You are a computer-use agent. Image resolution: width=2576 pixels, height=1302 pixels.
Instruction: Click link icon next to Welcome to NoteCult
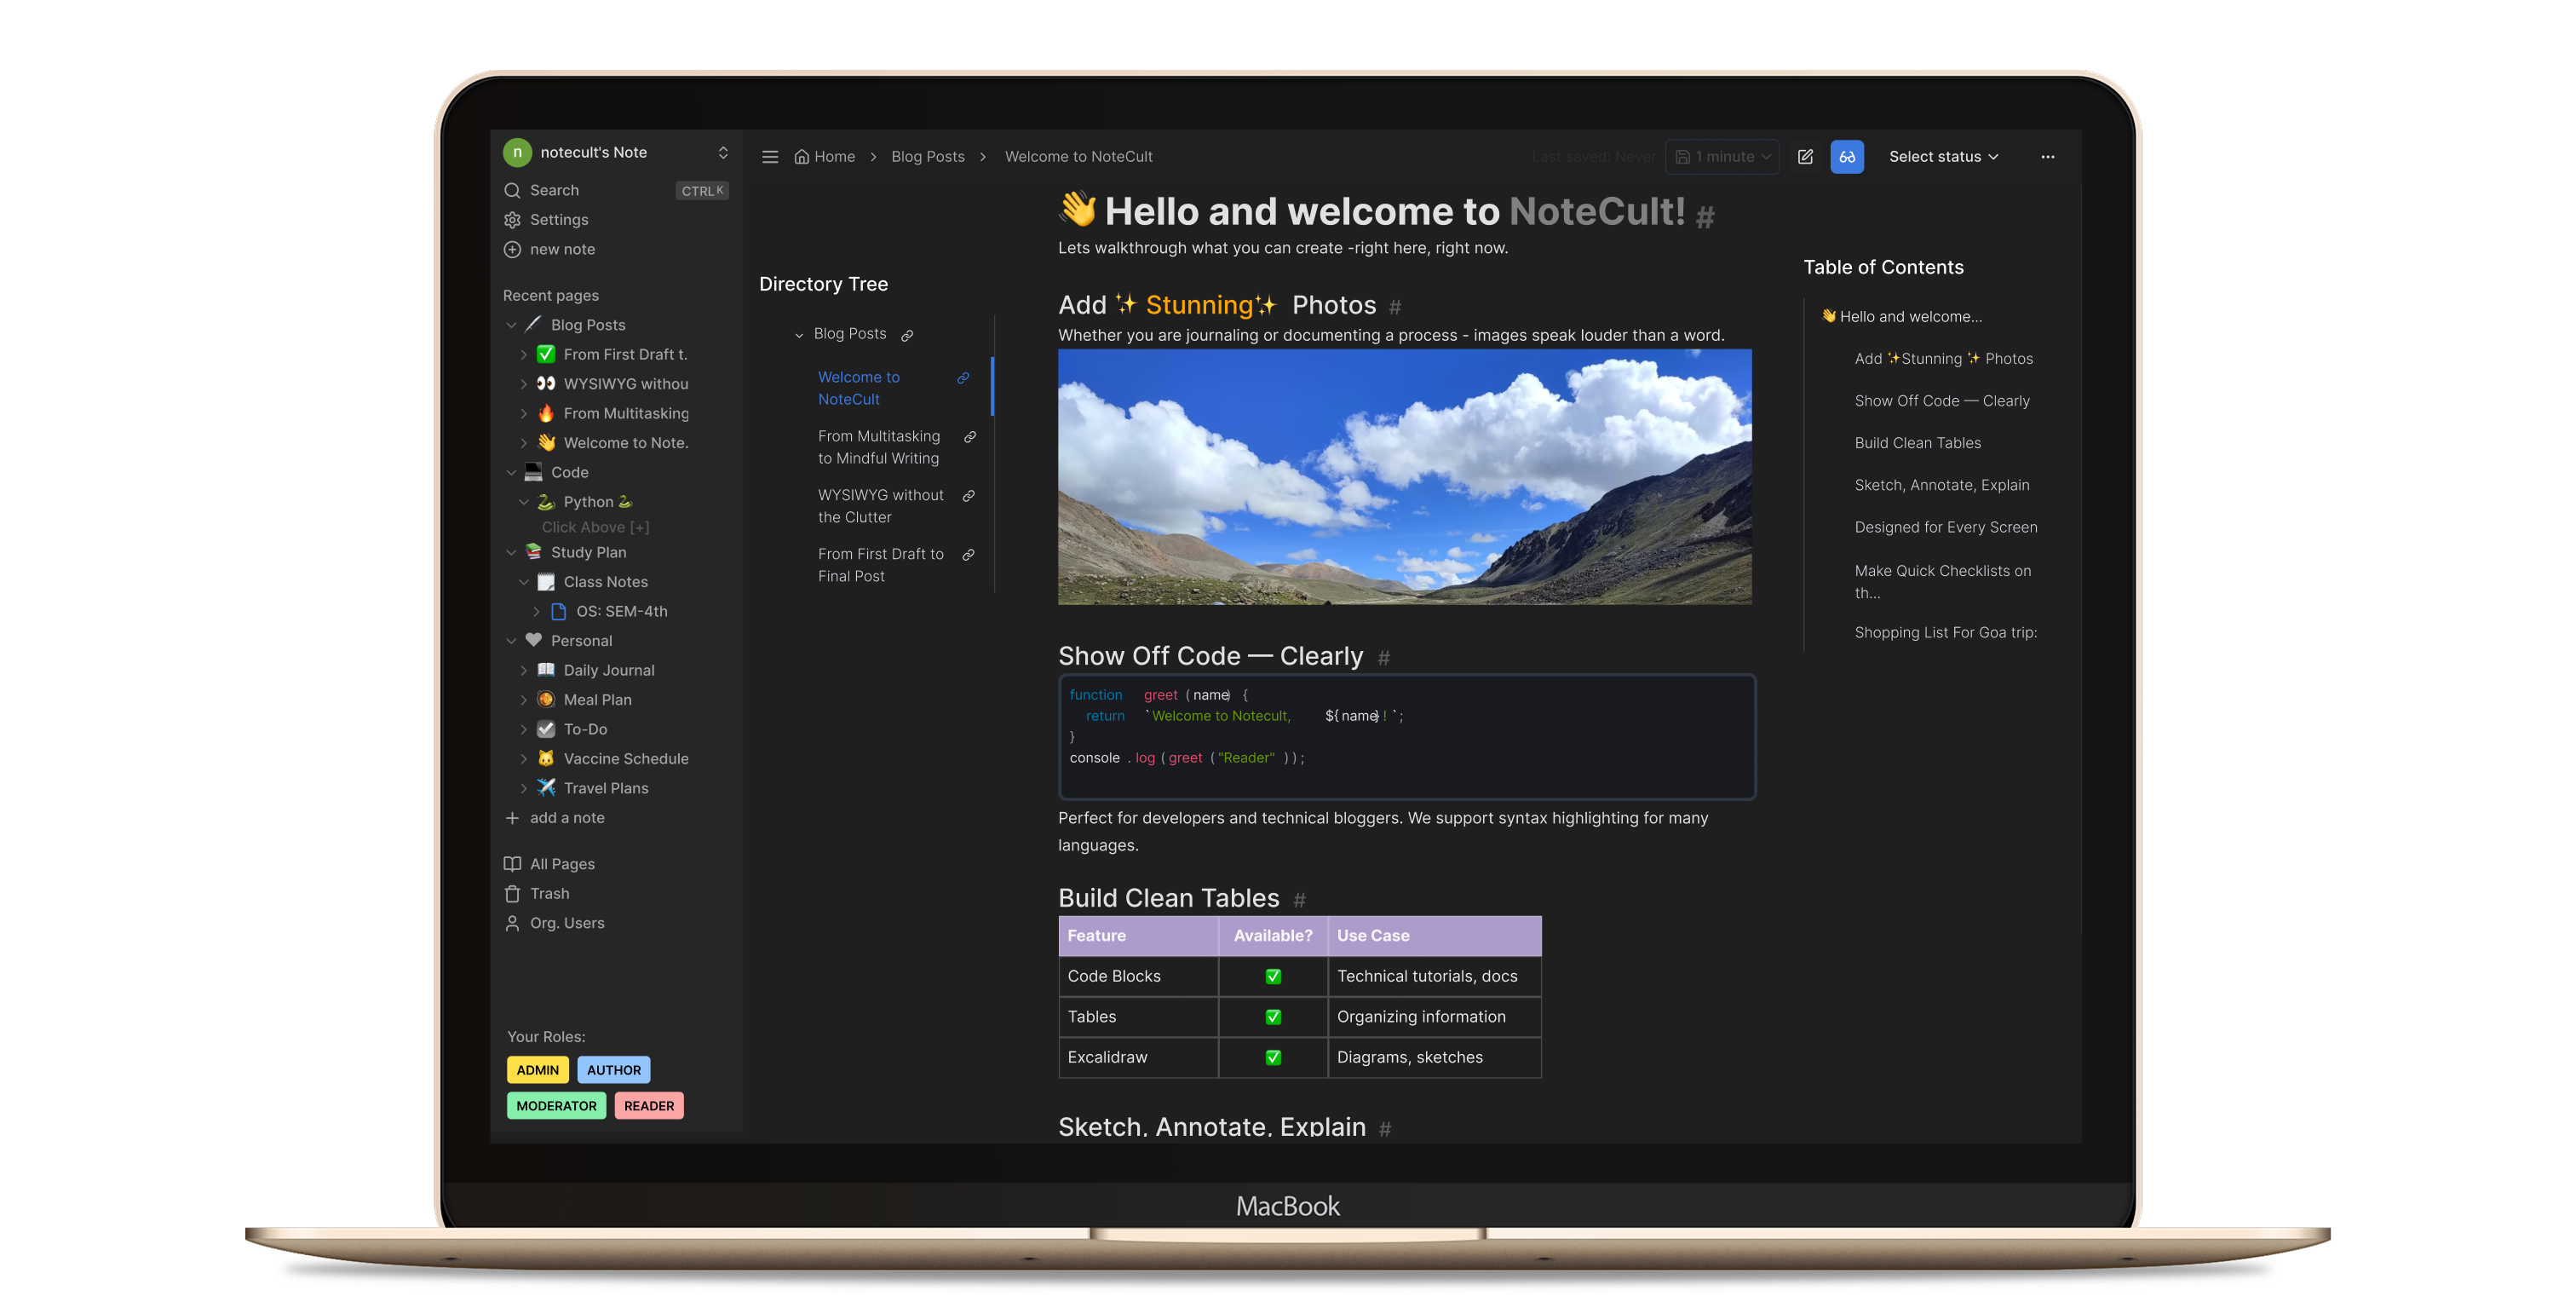tap(963, 378)
